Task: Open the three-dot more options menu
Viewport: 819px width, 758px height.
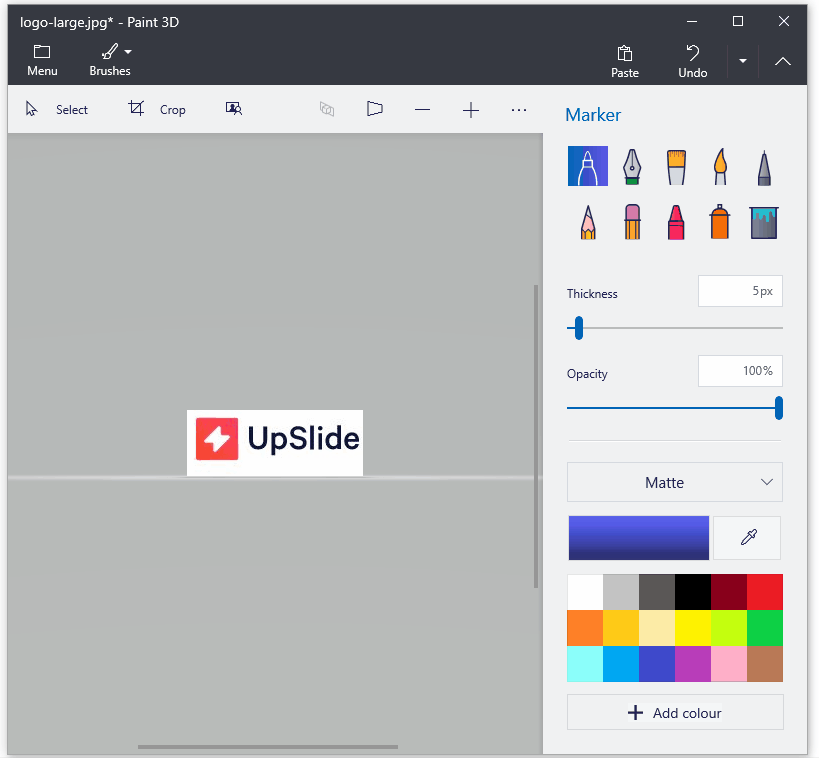Action: 519,110
